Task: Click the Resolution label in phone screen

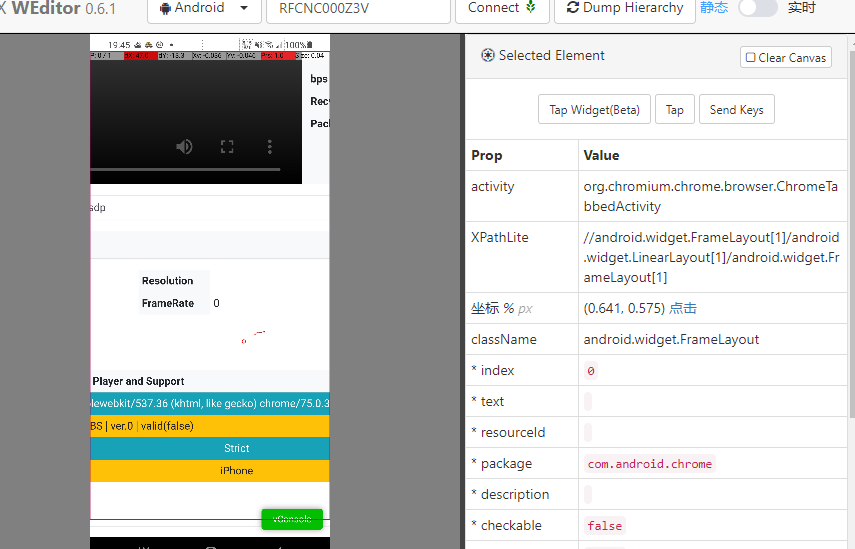Action: [167, 281]
